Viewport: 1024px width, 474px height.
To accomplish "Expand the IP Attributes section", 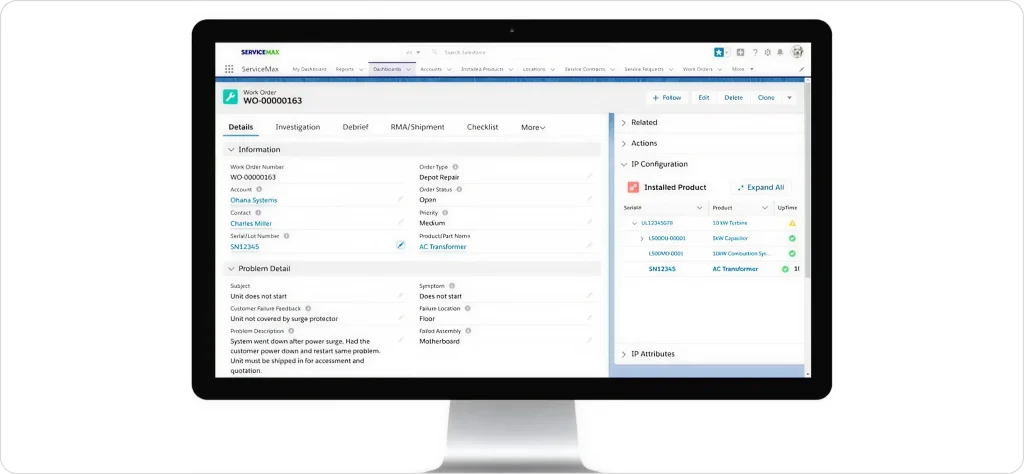I will [x=623, y=354].
